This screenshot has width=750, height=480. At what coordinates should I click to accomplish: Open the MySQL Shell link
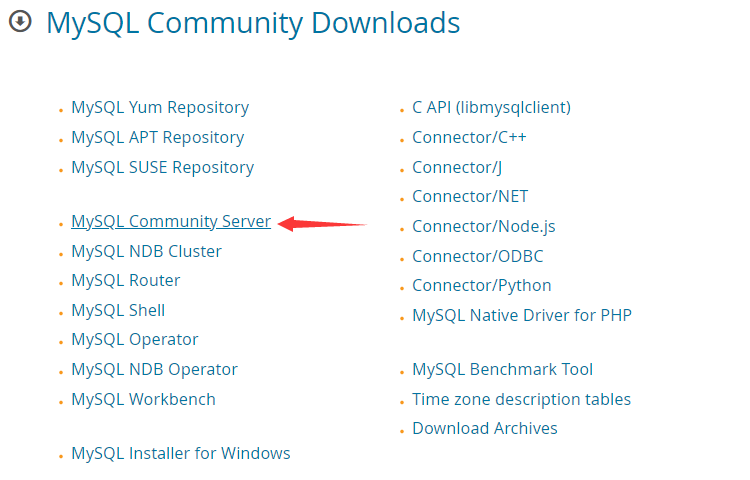pos(118,311)
